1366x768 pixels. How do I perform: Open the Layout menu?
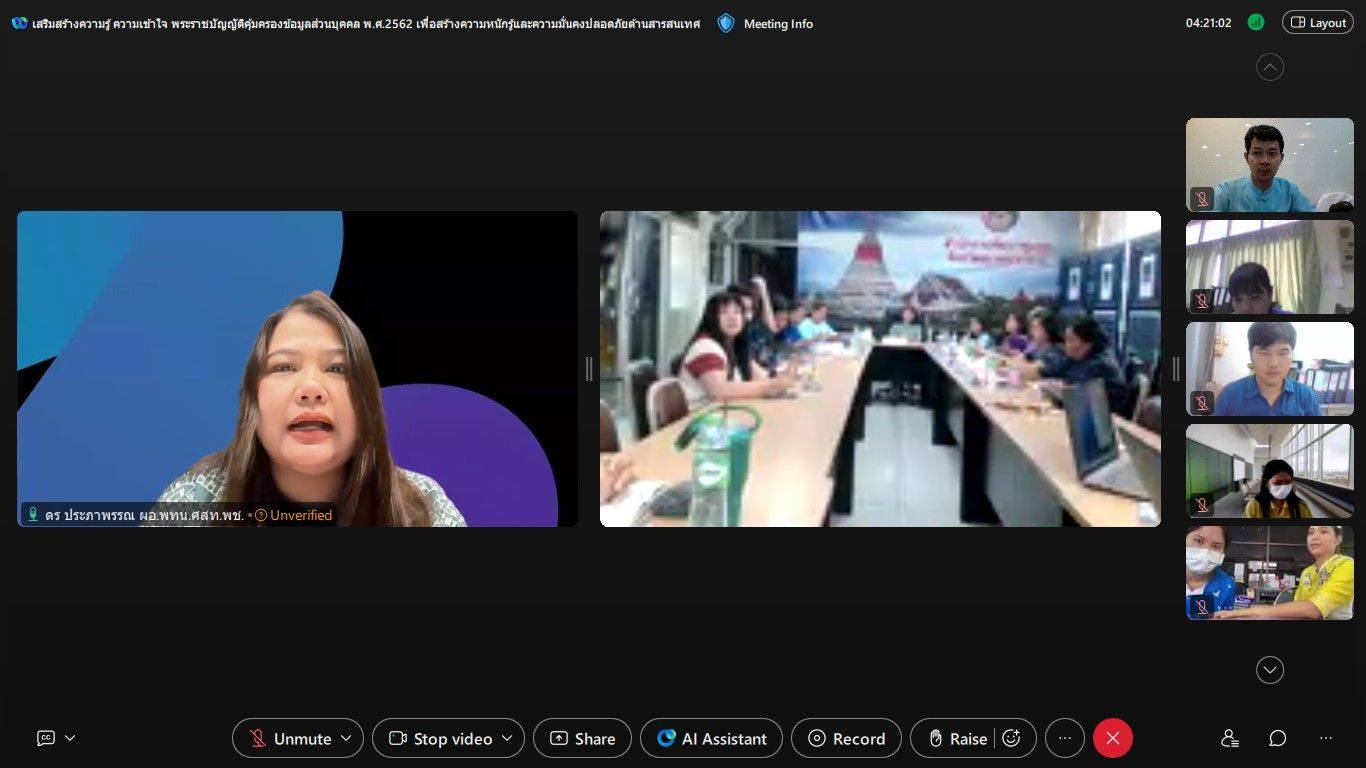click(x=1318, y=23)
